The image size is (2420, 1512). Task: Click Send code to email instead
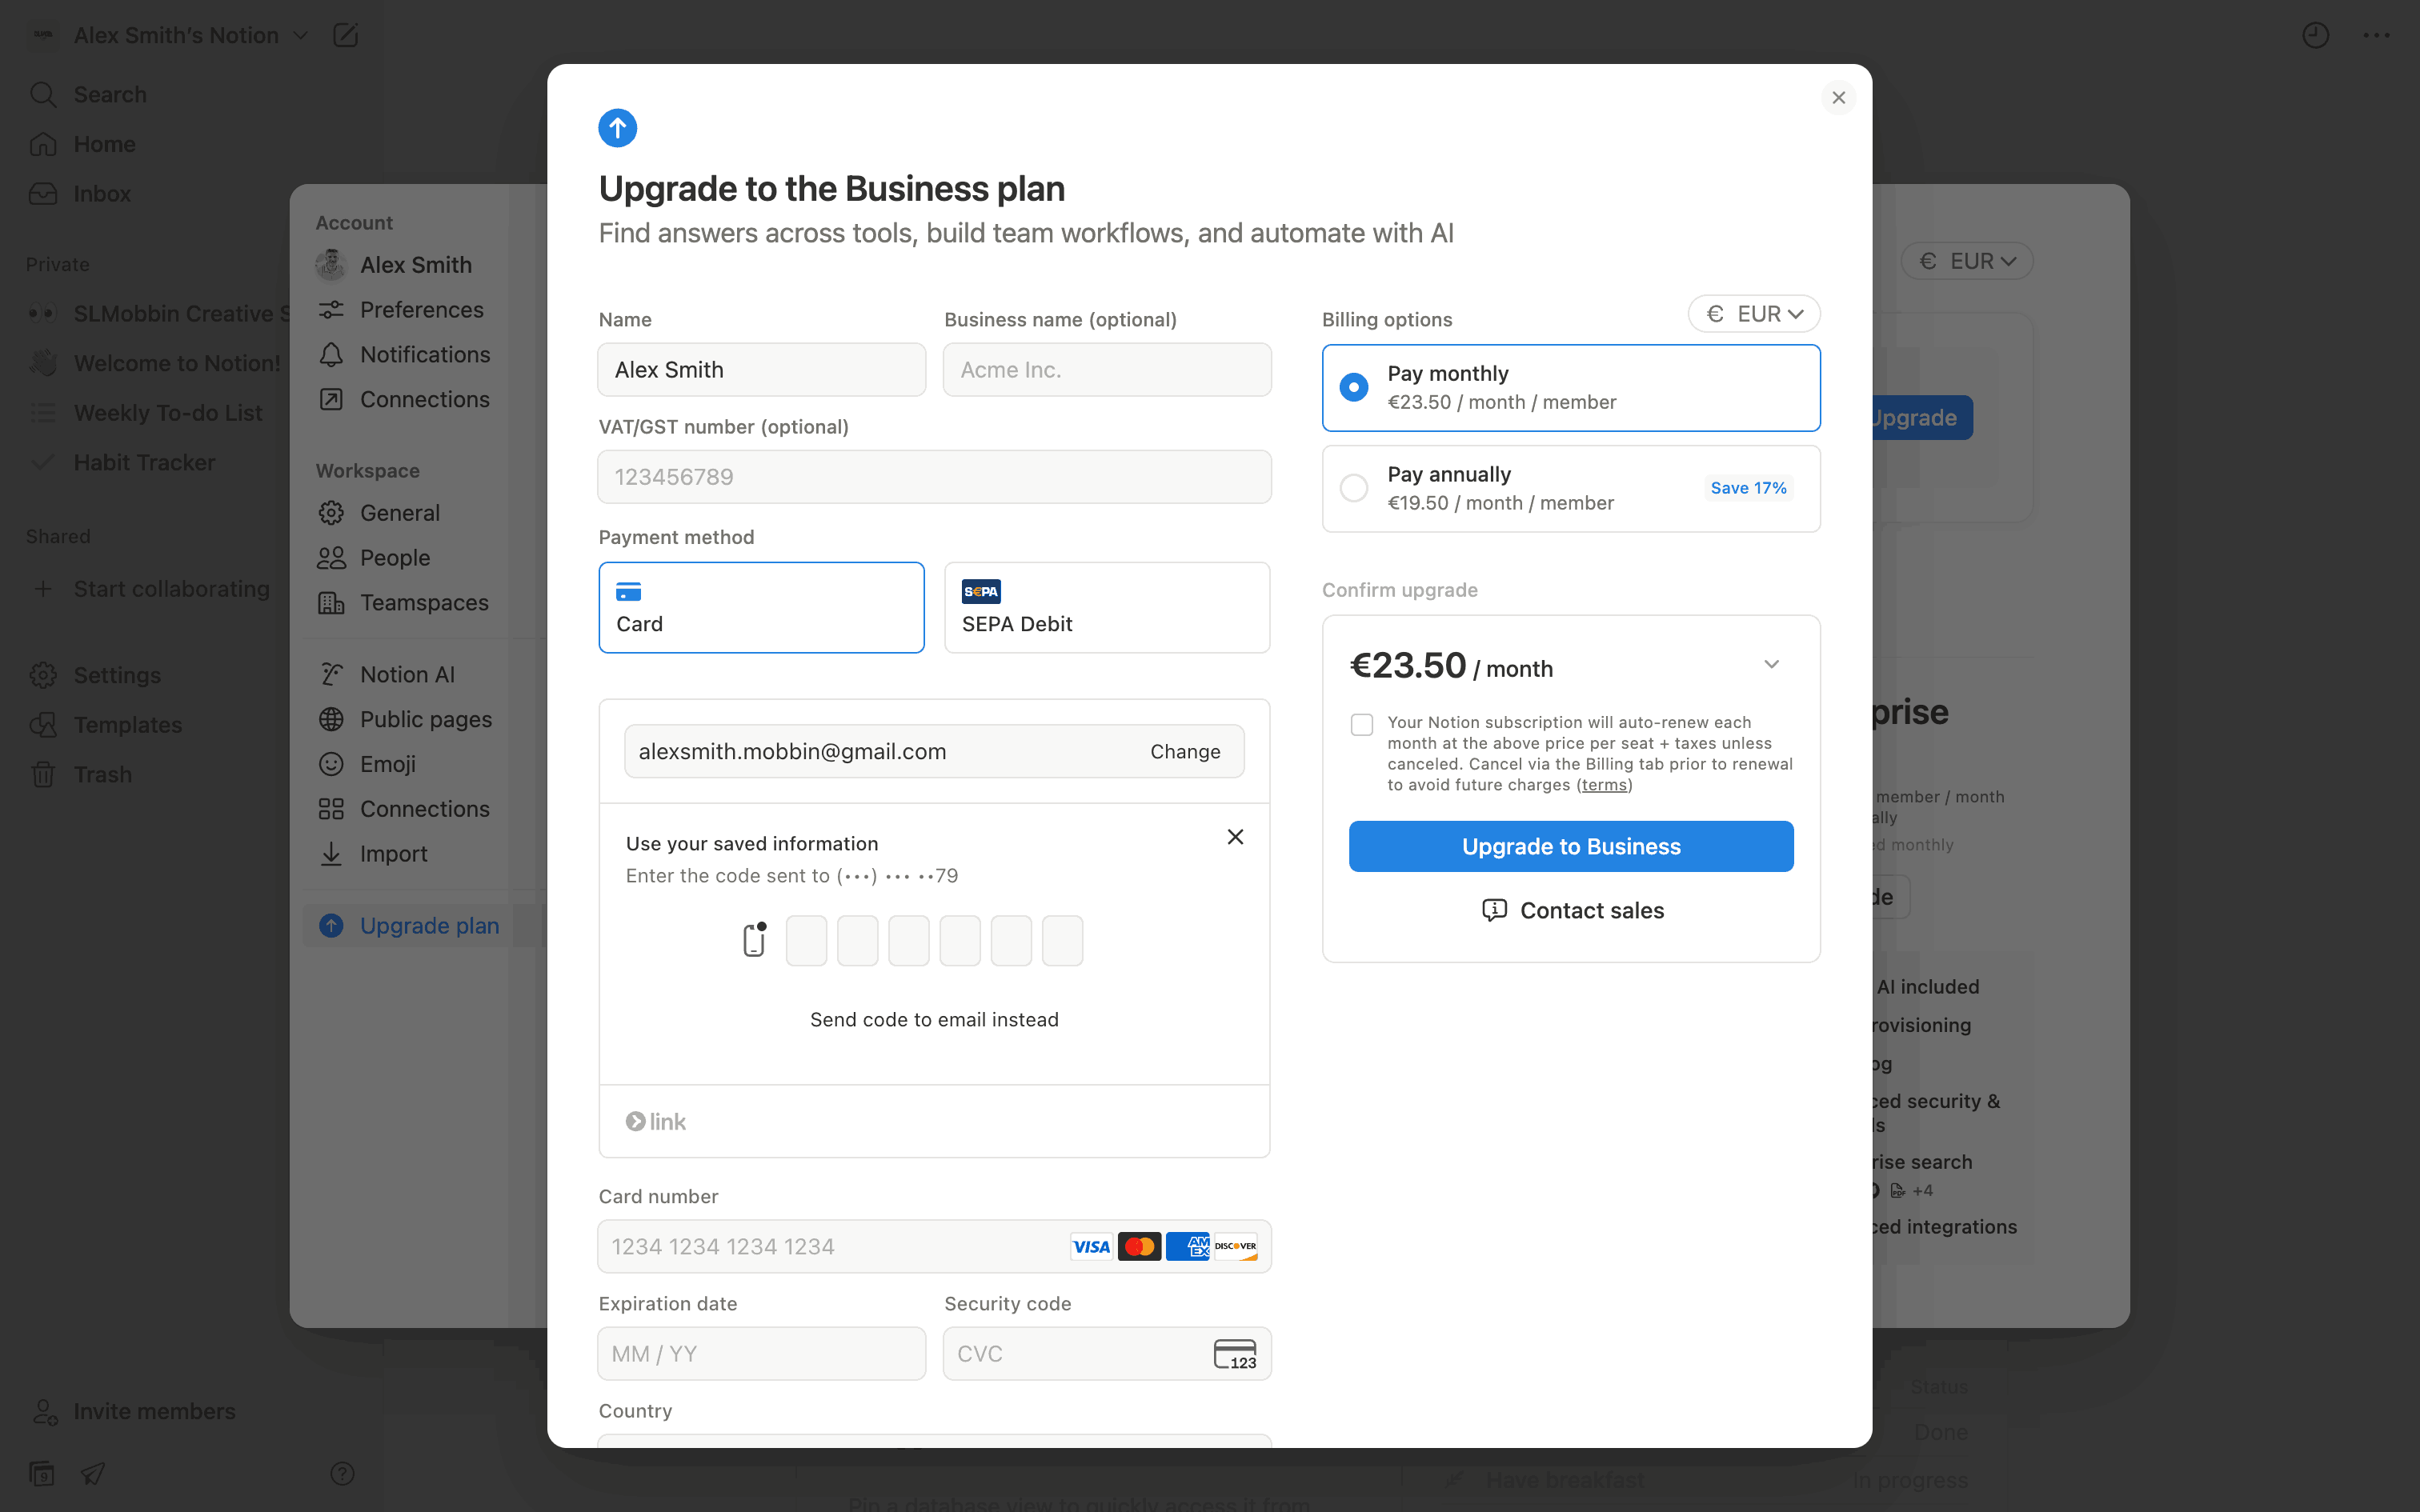click(x=934, y=1019)
